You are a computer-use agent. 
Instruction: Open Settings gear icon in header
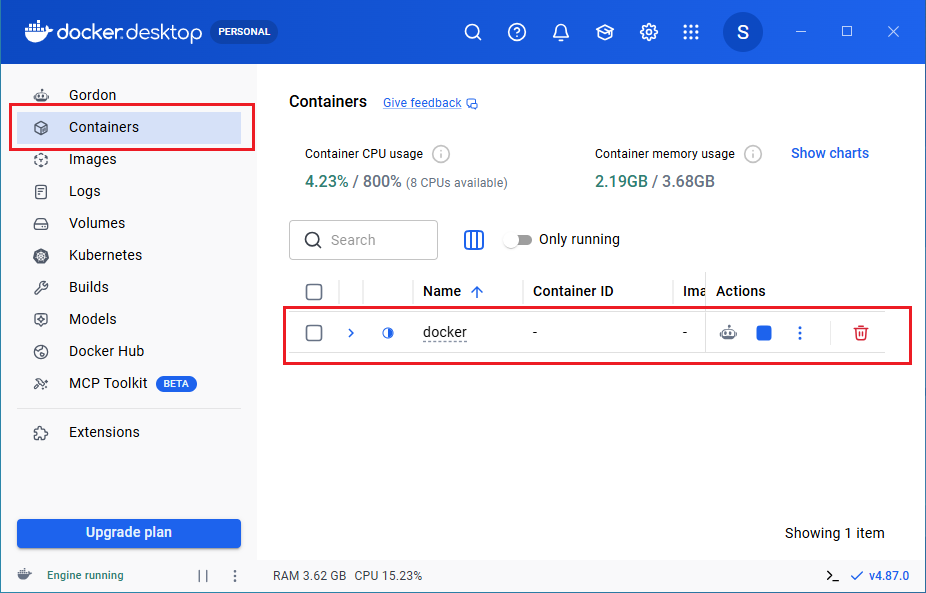(x=648, y=32)
